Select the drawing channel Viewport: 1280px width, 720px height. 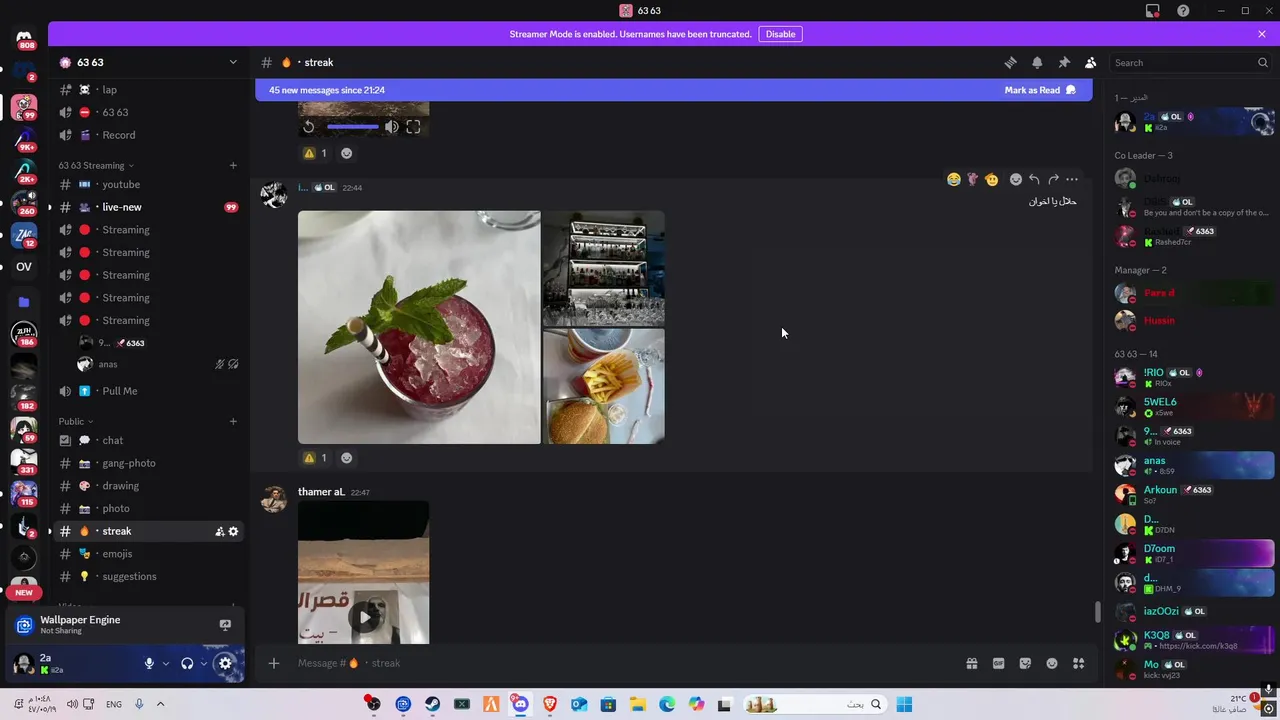tap(148, 486)
